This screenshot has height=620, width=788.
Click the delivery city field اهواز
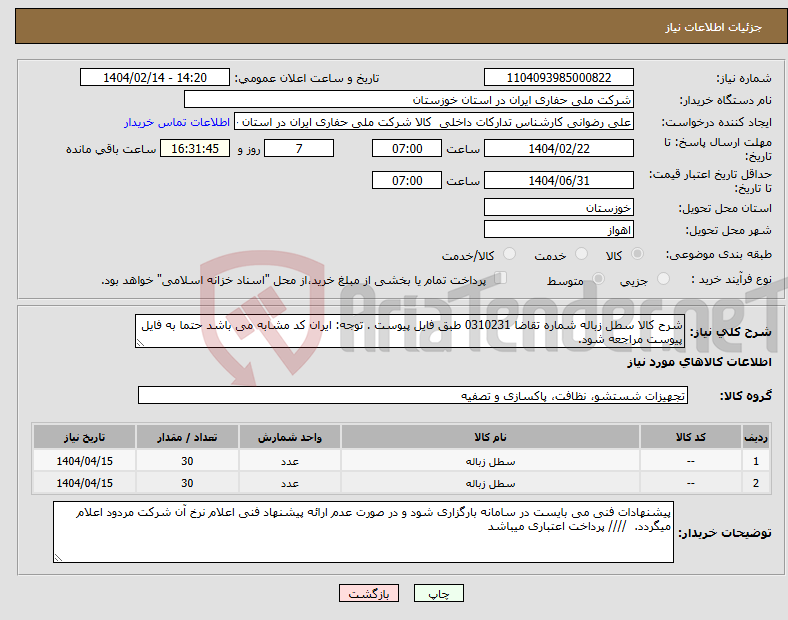point(558,229)
